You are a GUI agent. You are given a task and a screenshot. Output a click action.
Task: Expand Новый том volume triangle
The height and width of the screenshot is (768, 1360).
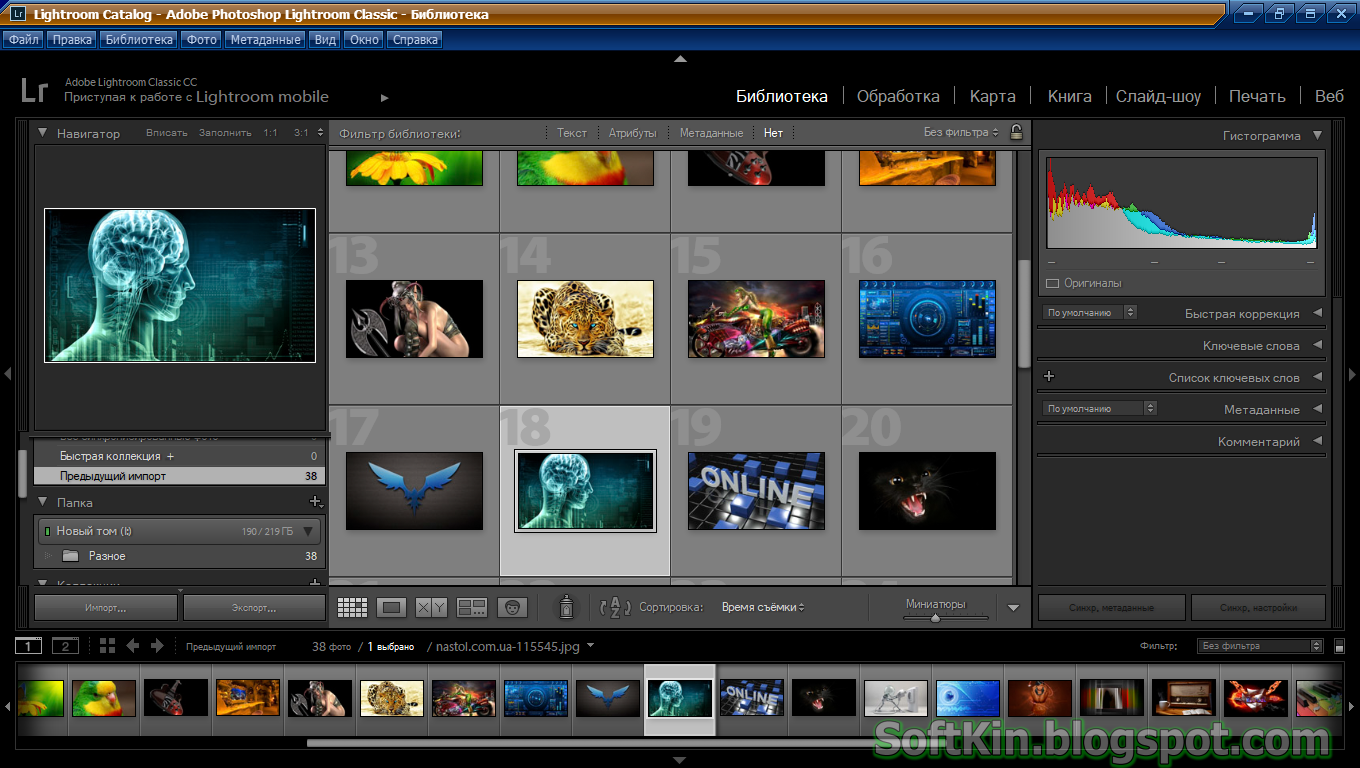click(309, 531)
